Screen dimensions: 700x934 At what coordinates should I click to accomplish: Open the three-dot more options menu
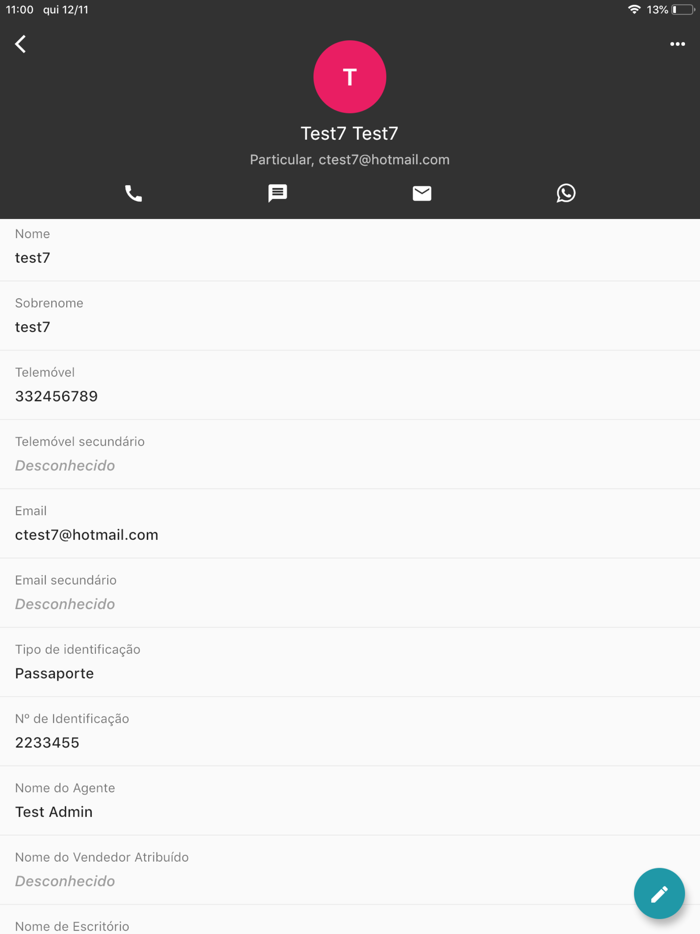click(x=677, y=44)
